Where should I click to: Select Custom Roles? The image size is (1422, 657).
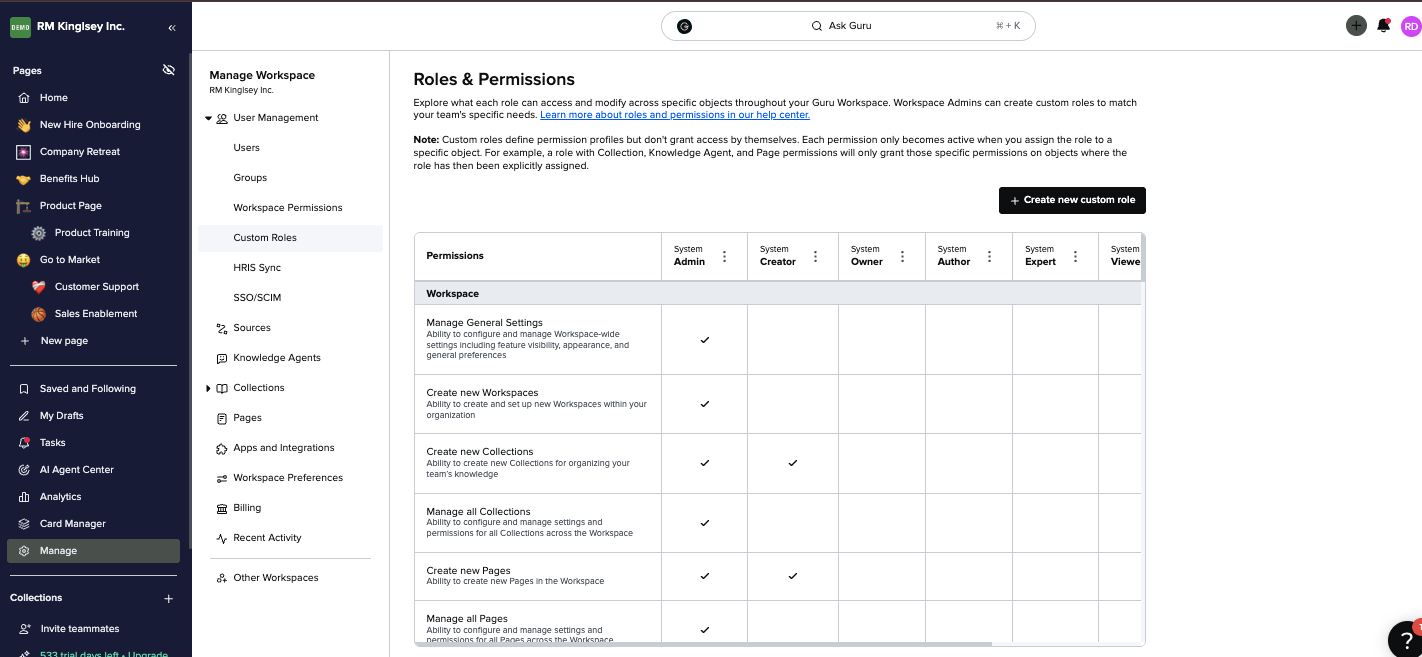[290, 238]
